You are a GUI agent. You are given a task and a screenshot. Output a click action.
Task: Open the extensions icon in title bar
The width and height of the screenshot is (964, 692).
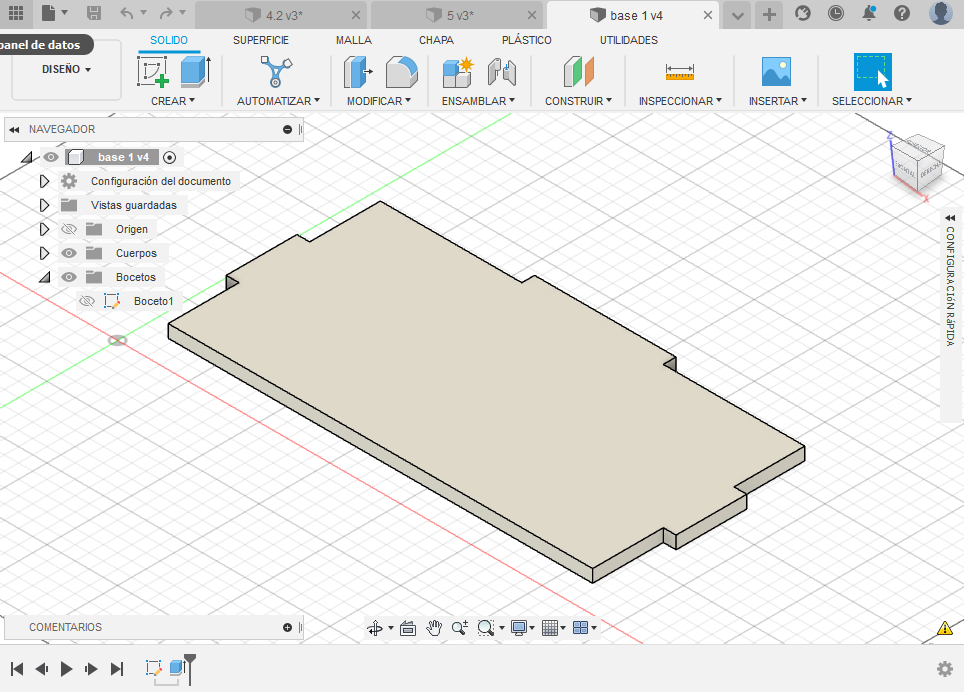pyautogui.click(x=802, y=13)
